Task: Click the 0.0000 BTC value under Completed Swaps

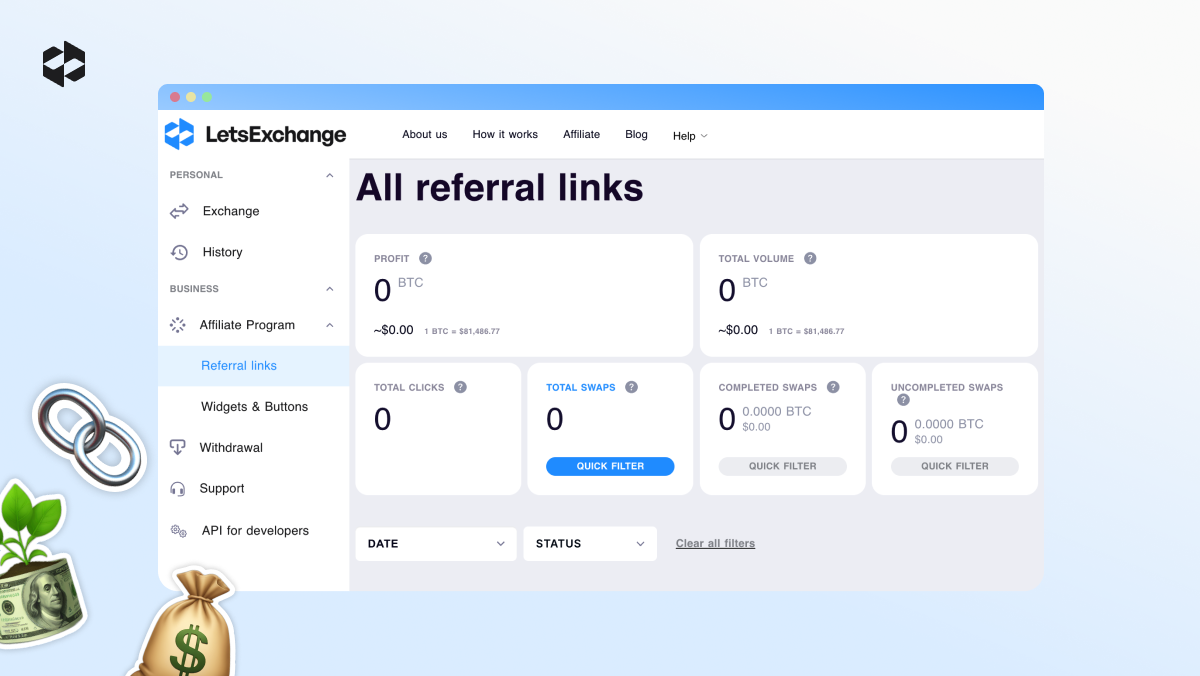Action: [777, 412]
